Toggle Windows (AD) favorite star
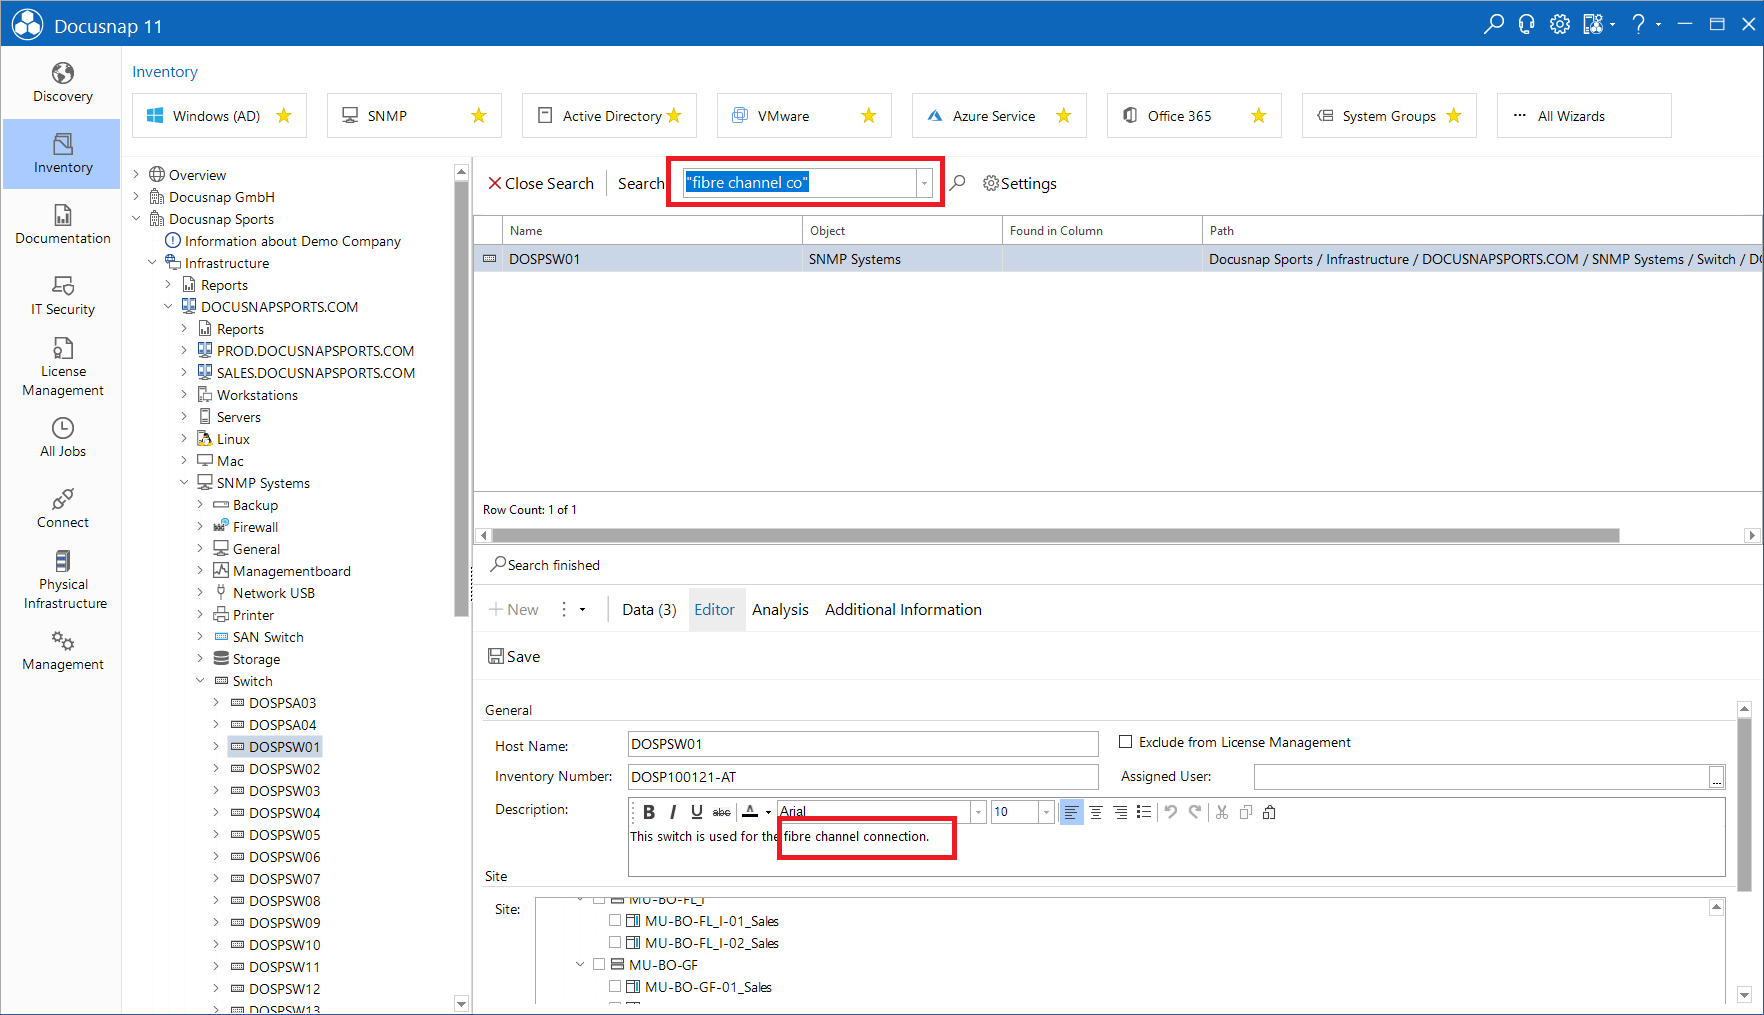Viewport: 1764px width, 1015px height. click(284, 116)
